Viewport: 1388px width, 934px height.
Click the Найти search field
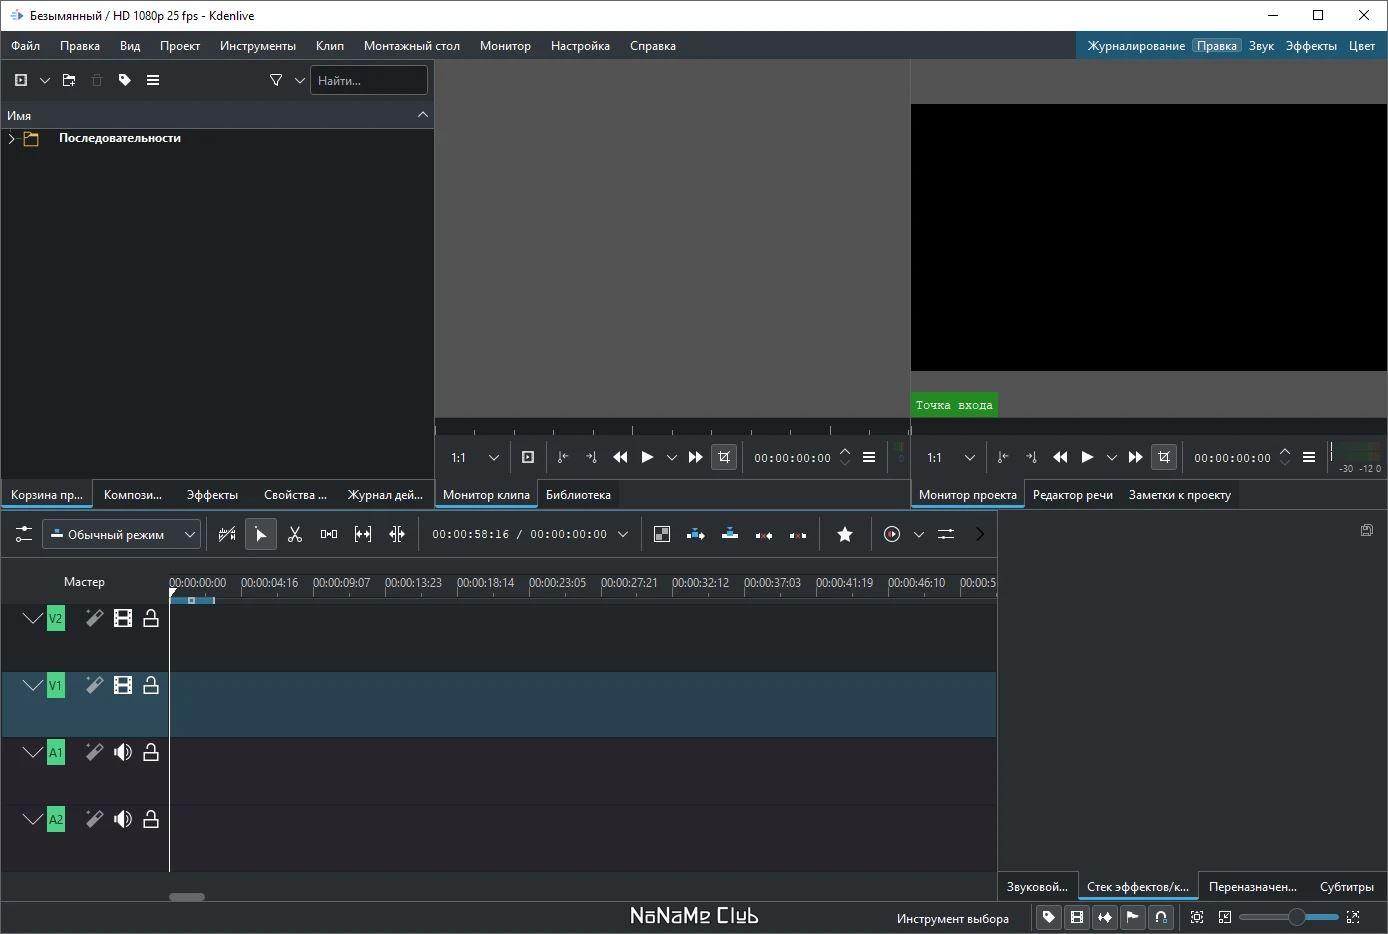(x=368, y=80)
